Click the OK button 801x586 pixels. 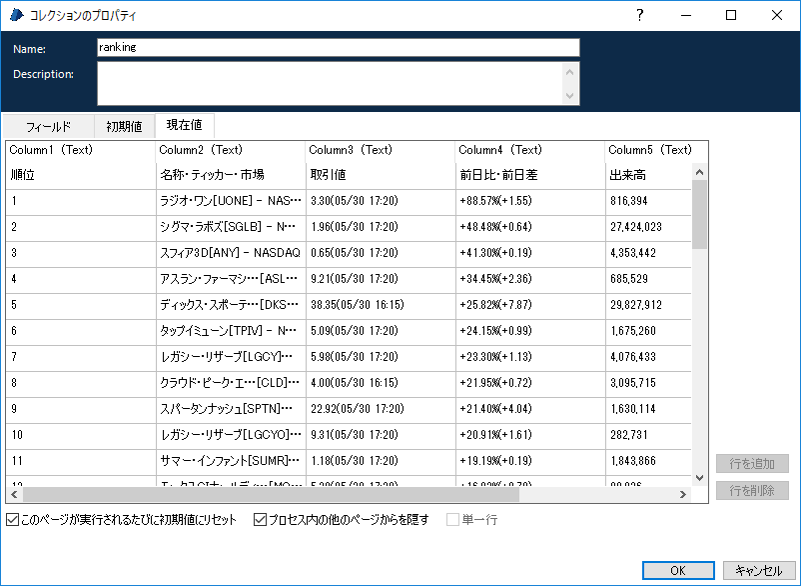(x=678, y=570)
